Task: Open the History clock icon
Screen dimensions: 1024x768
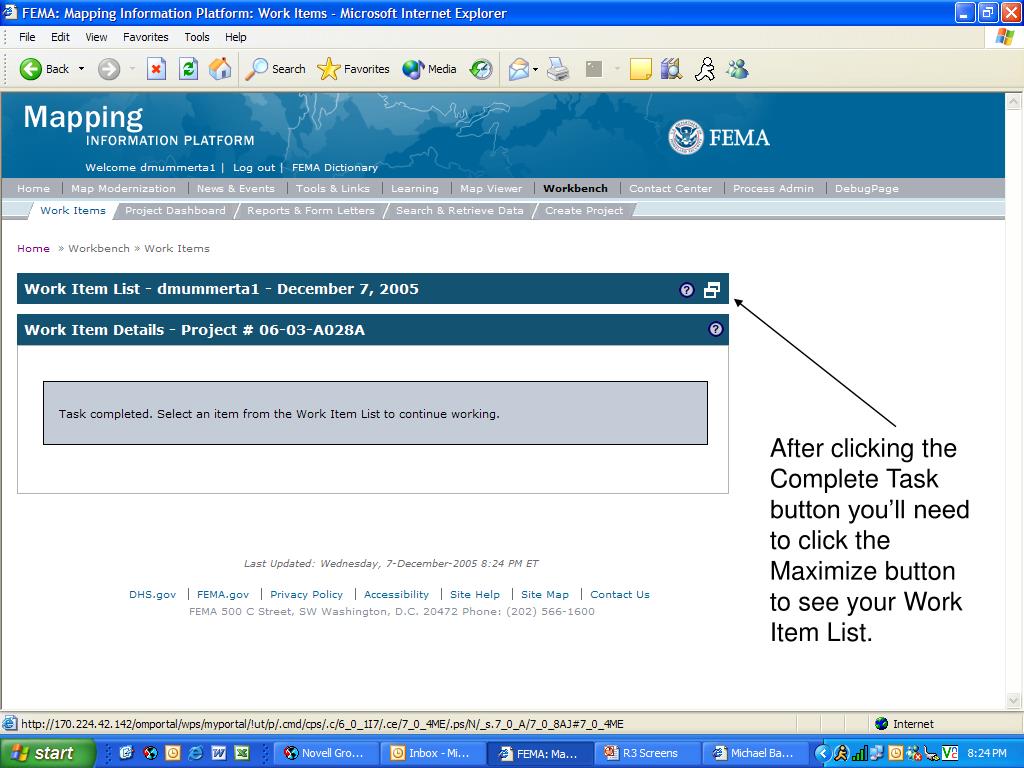Action: [x=481, y=69]
